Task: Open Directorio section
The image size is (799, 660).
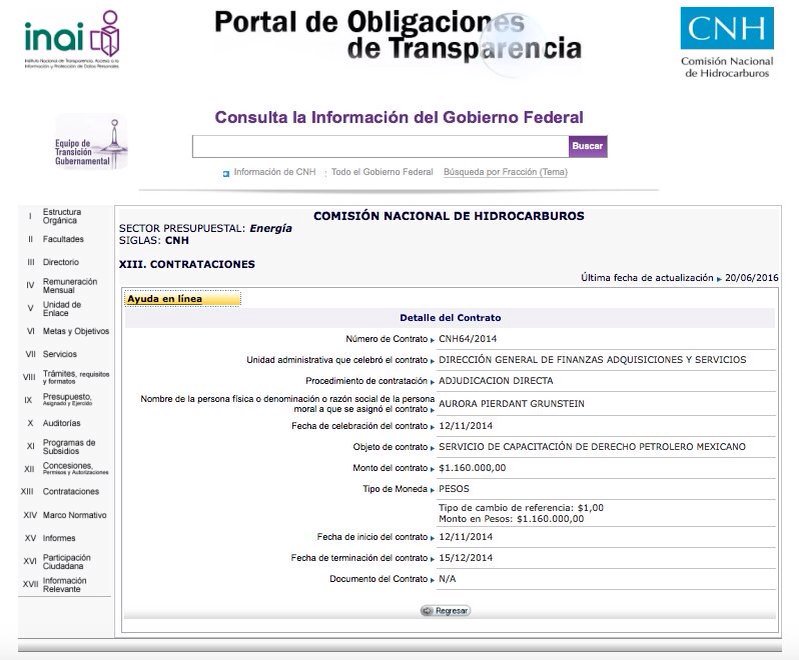Action: pos(61,262)
